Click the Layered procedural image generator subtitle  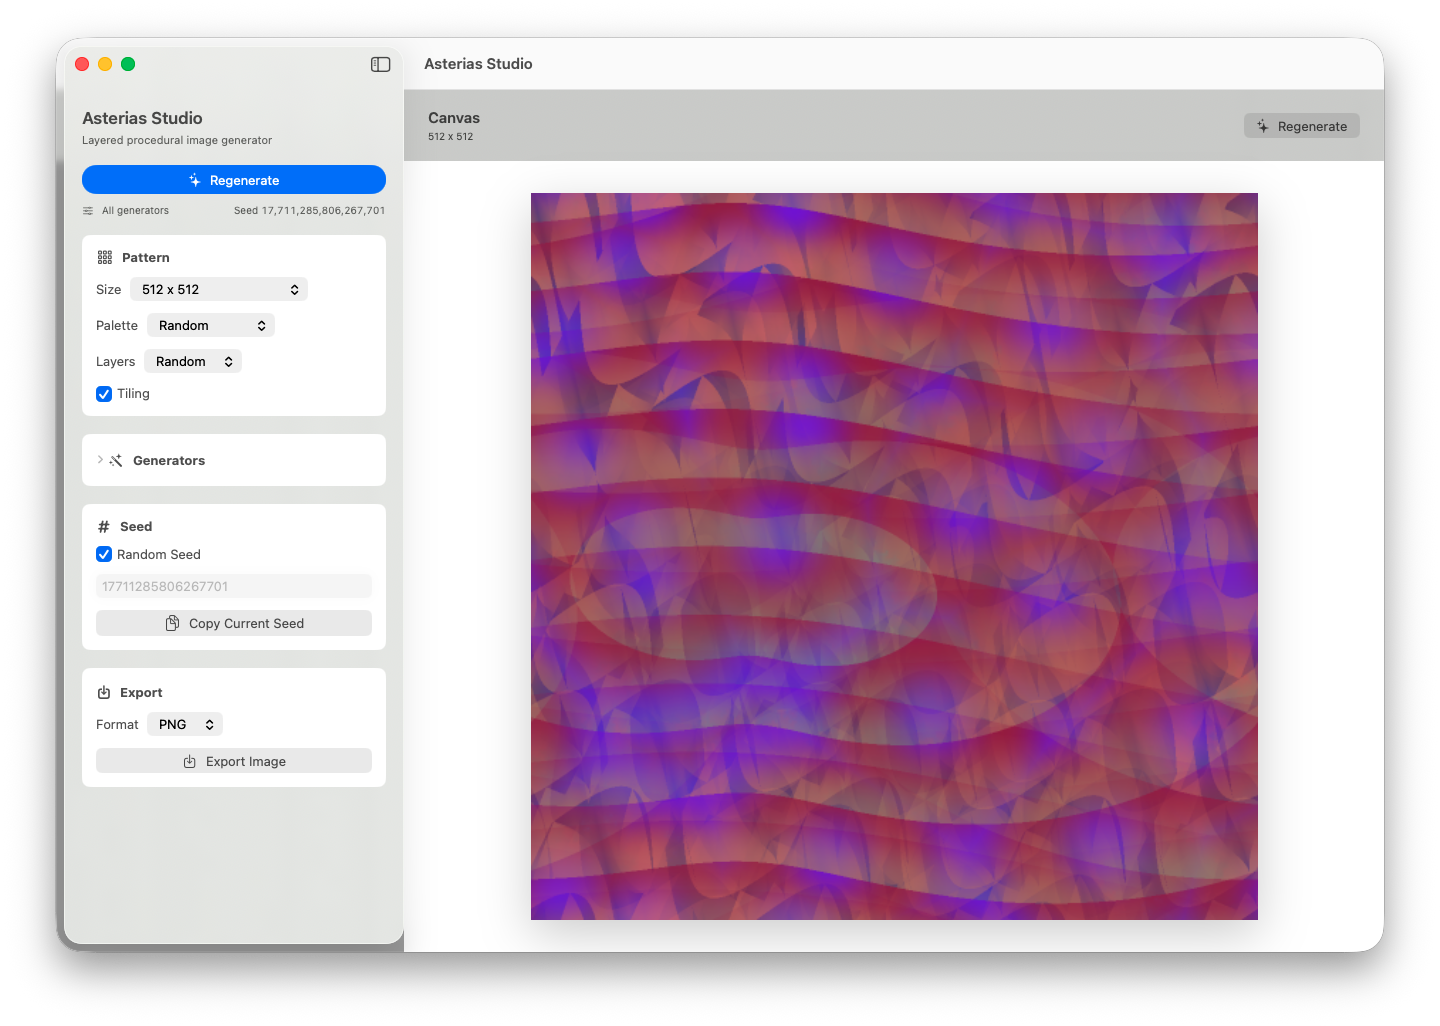[177, 141]
